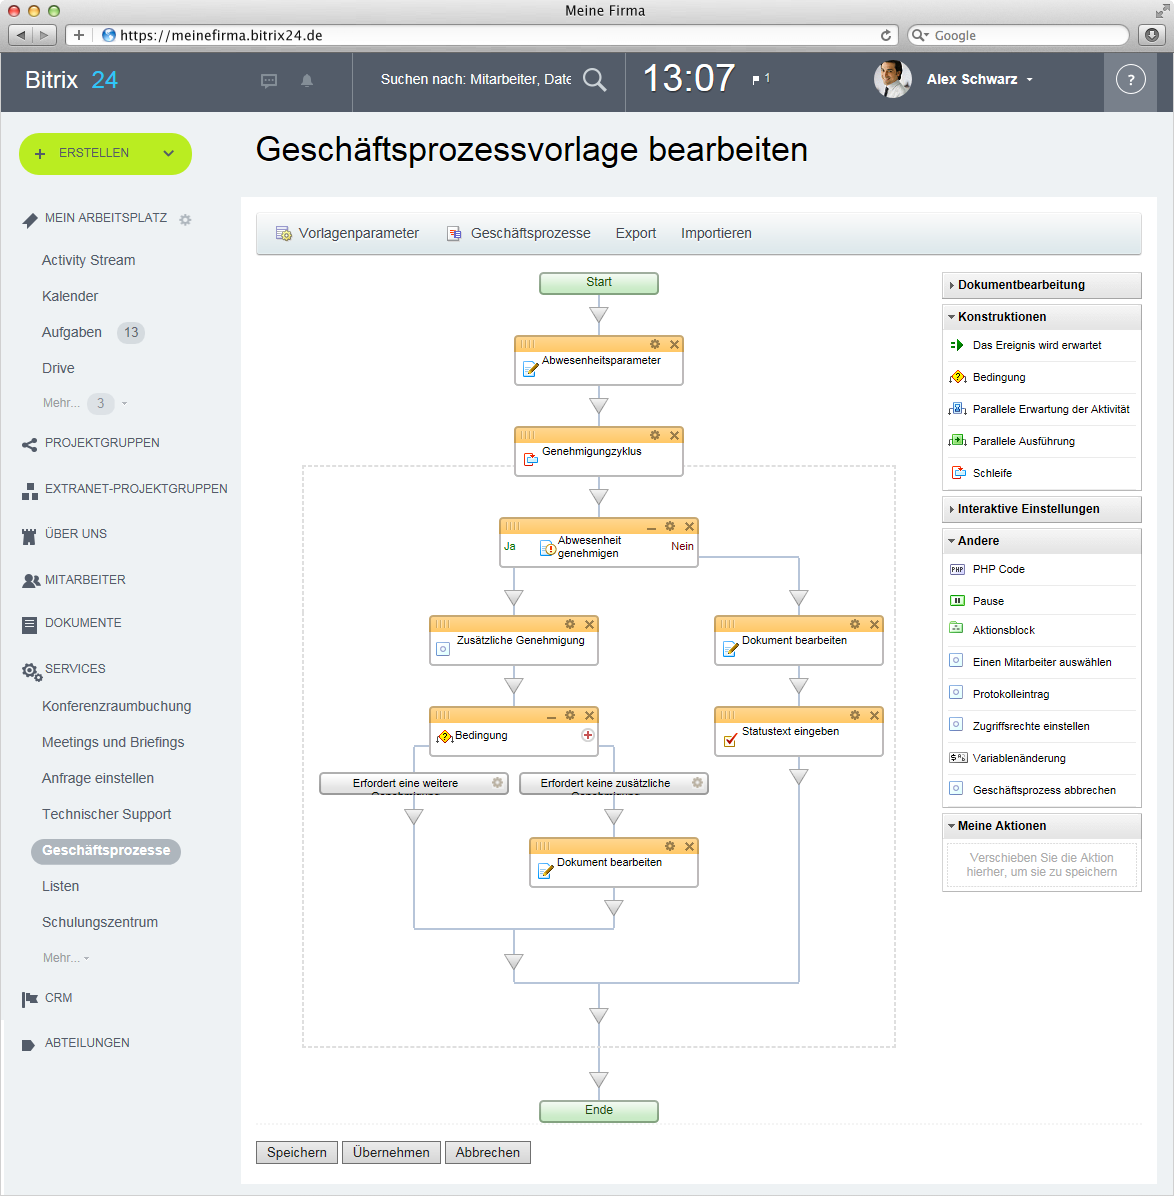This screenshot has height=1196, width=1174.
Task: Click the Speichern button
Action: click(x=297, y=1152)
